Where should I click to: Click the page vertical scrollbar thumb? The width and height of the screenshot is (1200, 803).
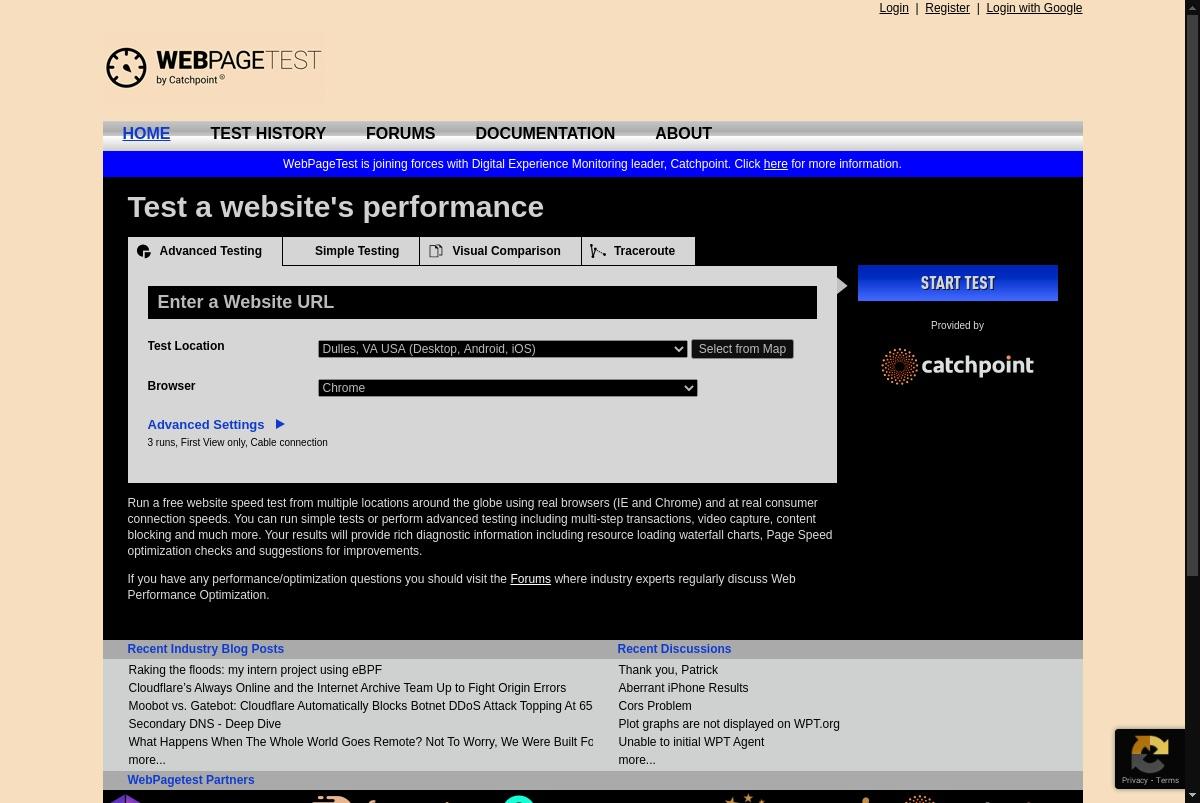[1192, 295]
